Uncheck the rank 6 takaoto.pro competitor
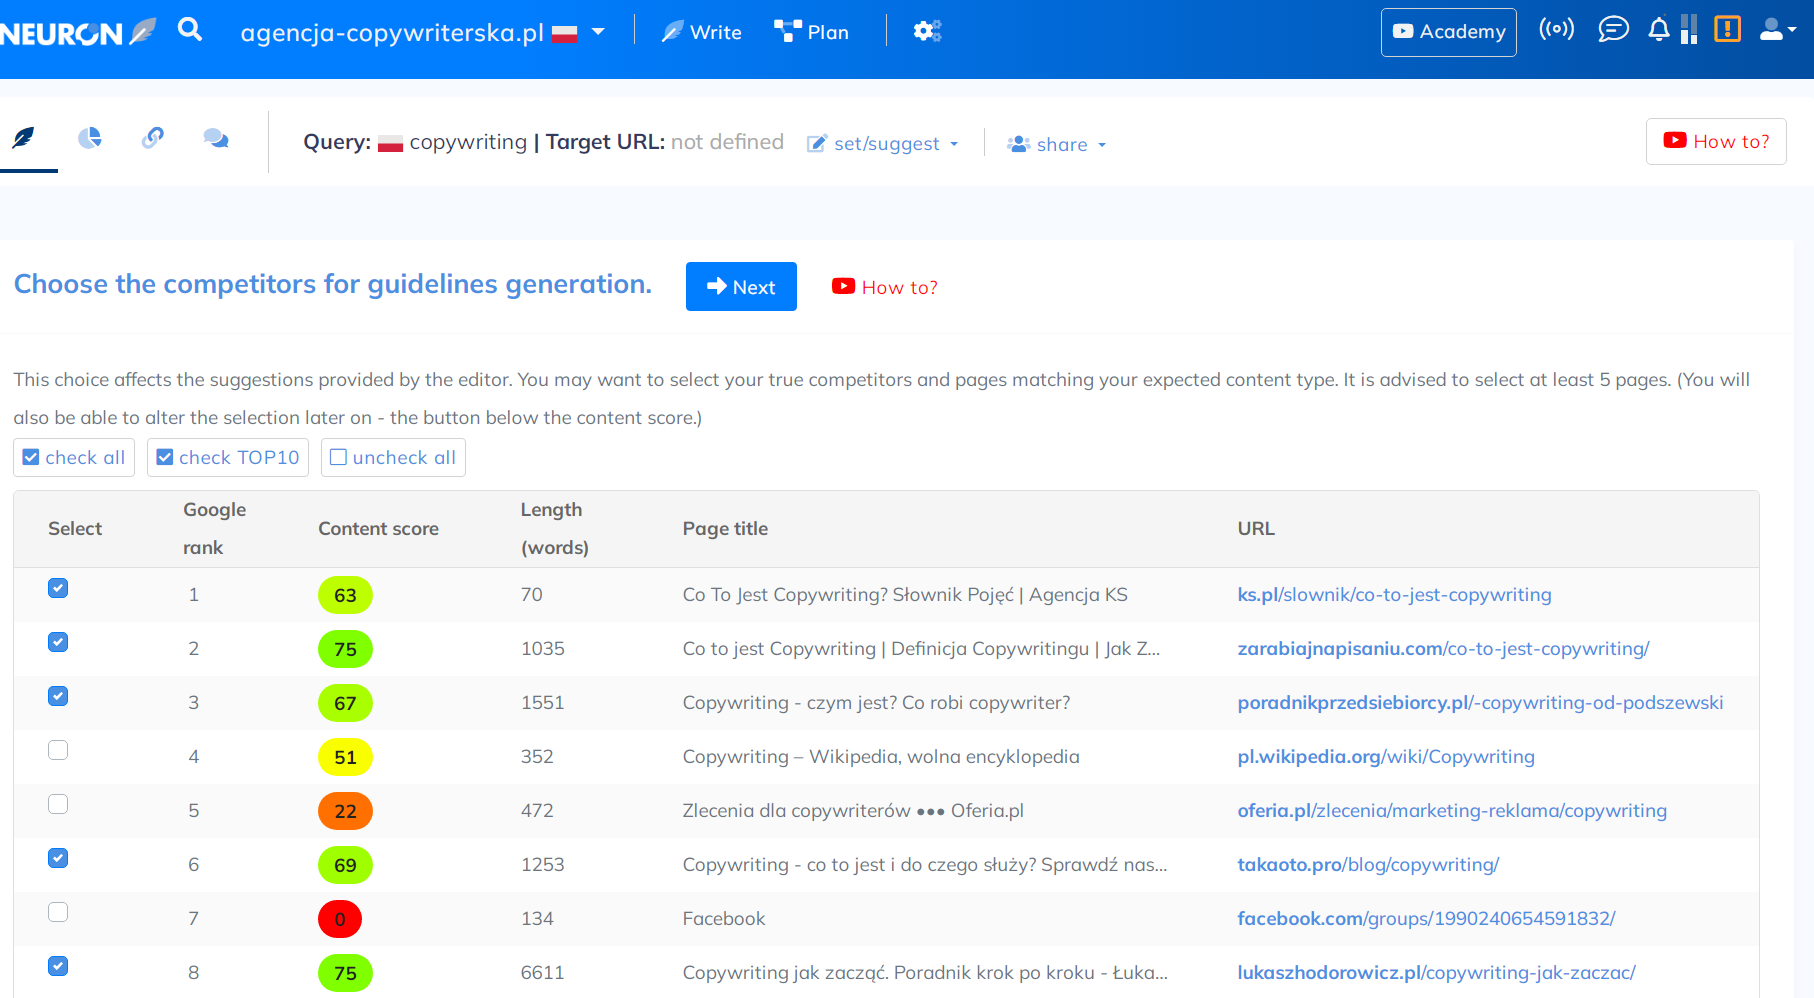The width and height of the screenshot is (1814, 998). tap(58, 858)
